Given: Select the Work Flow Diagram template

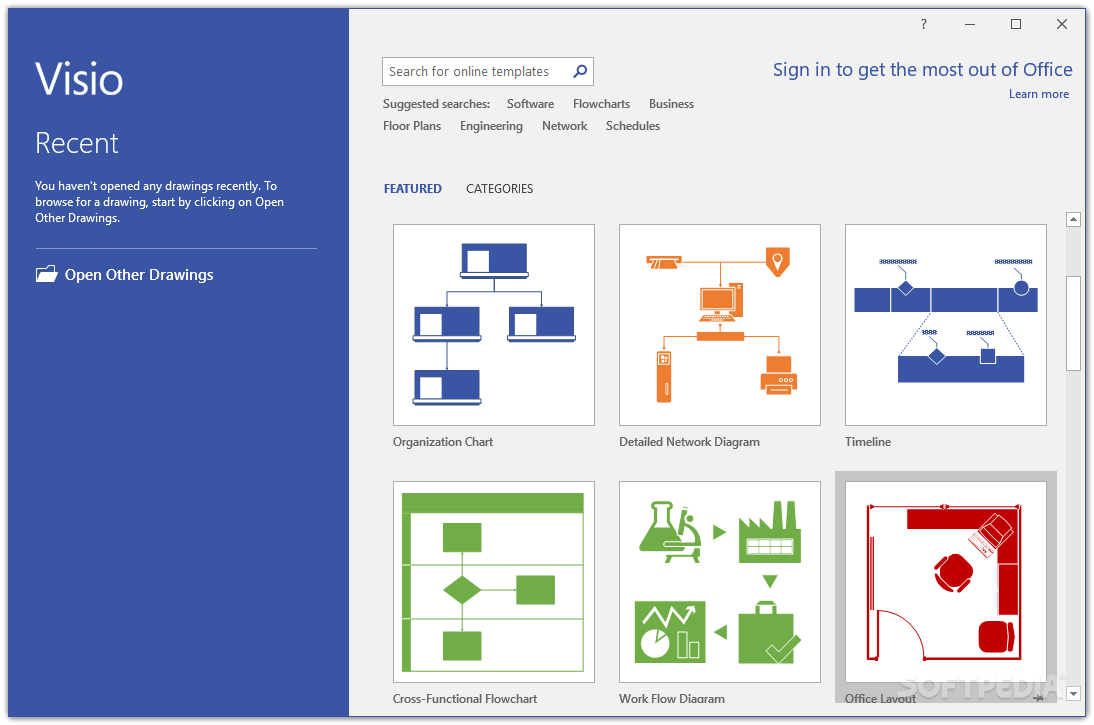Looking at the screenshot, I should (x=719, y=581).
